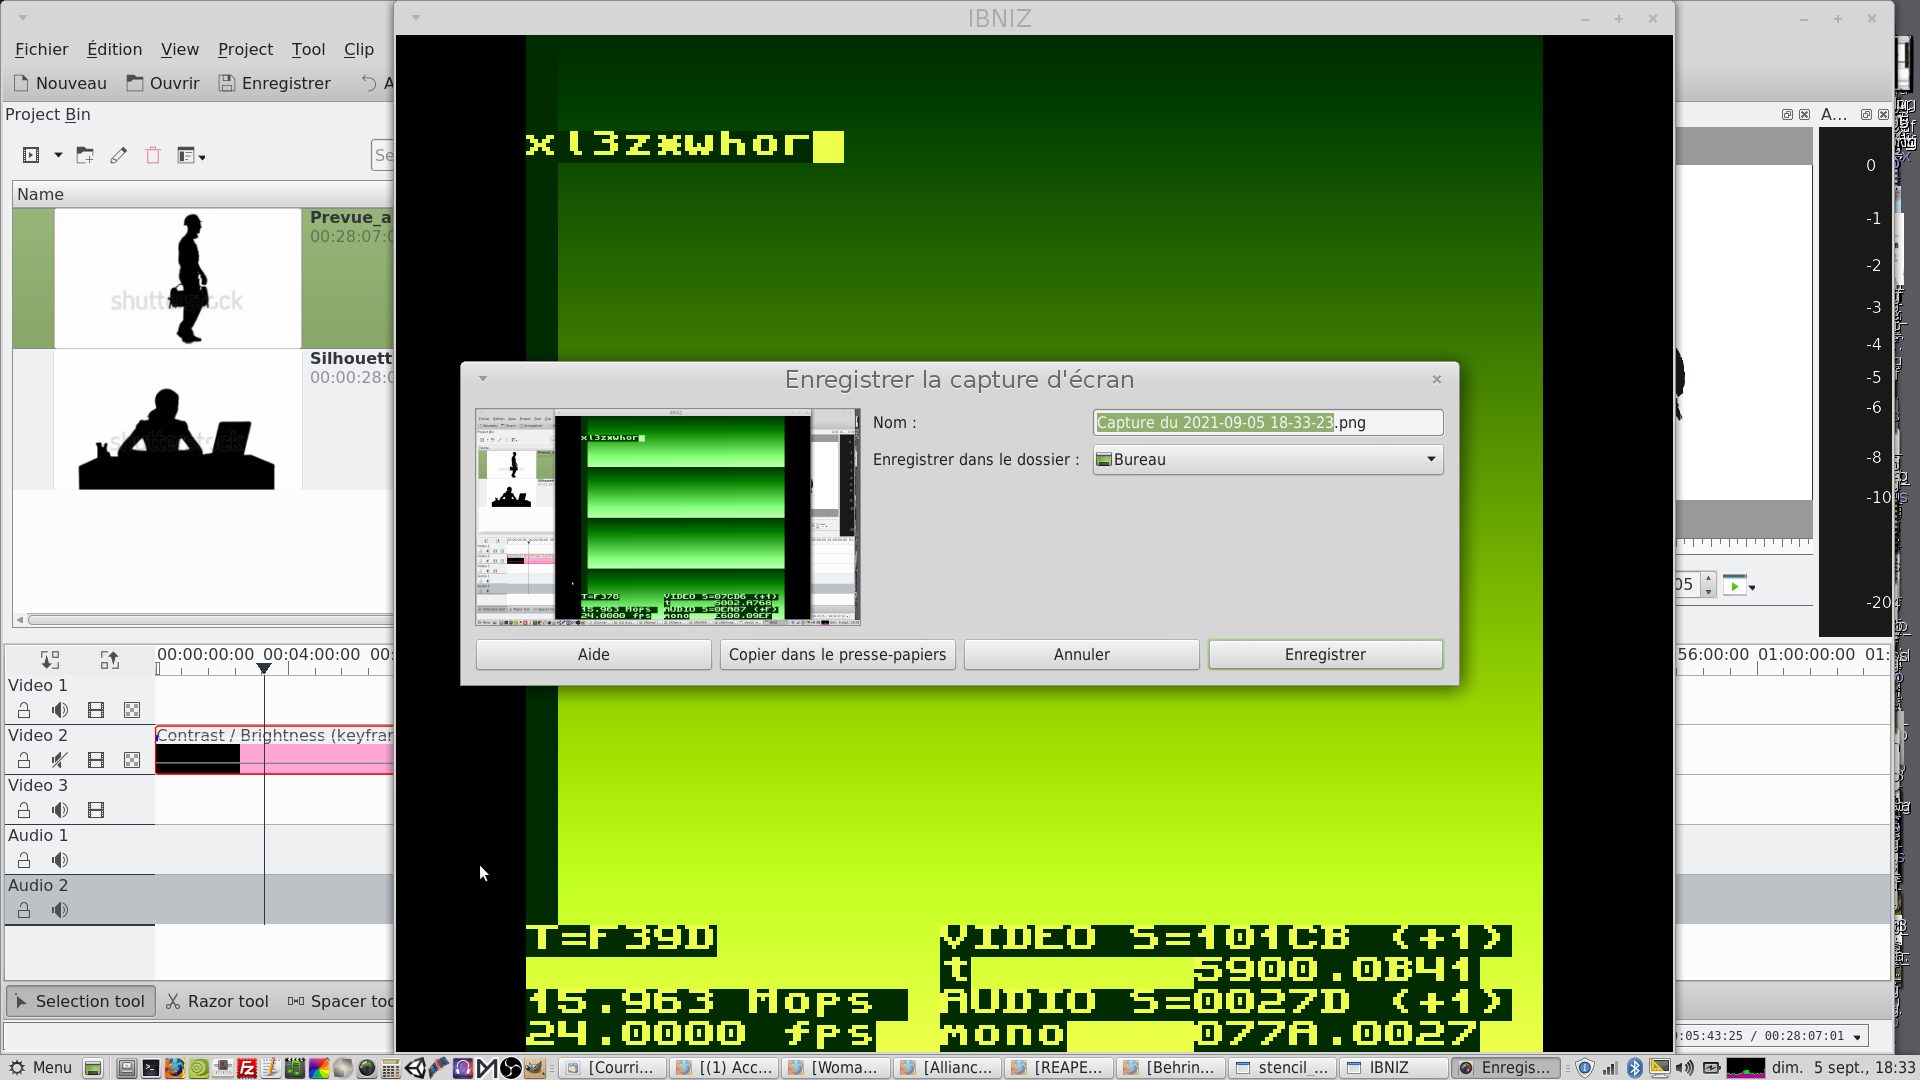Expand the Add Clip dropdown arrow

58,155
